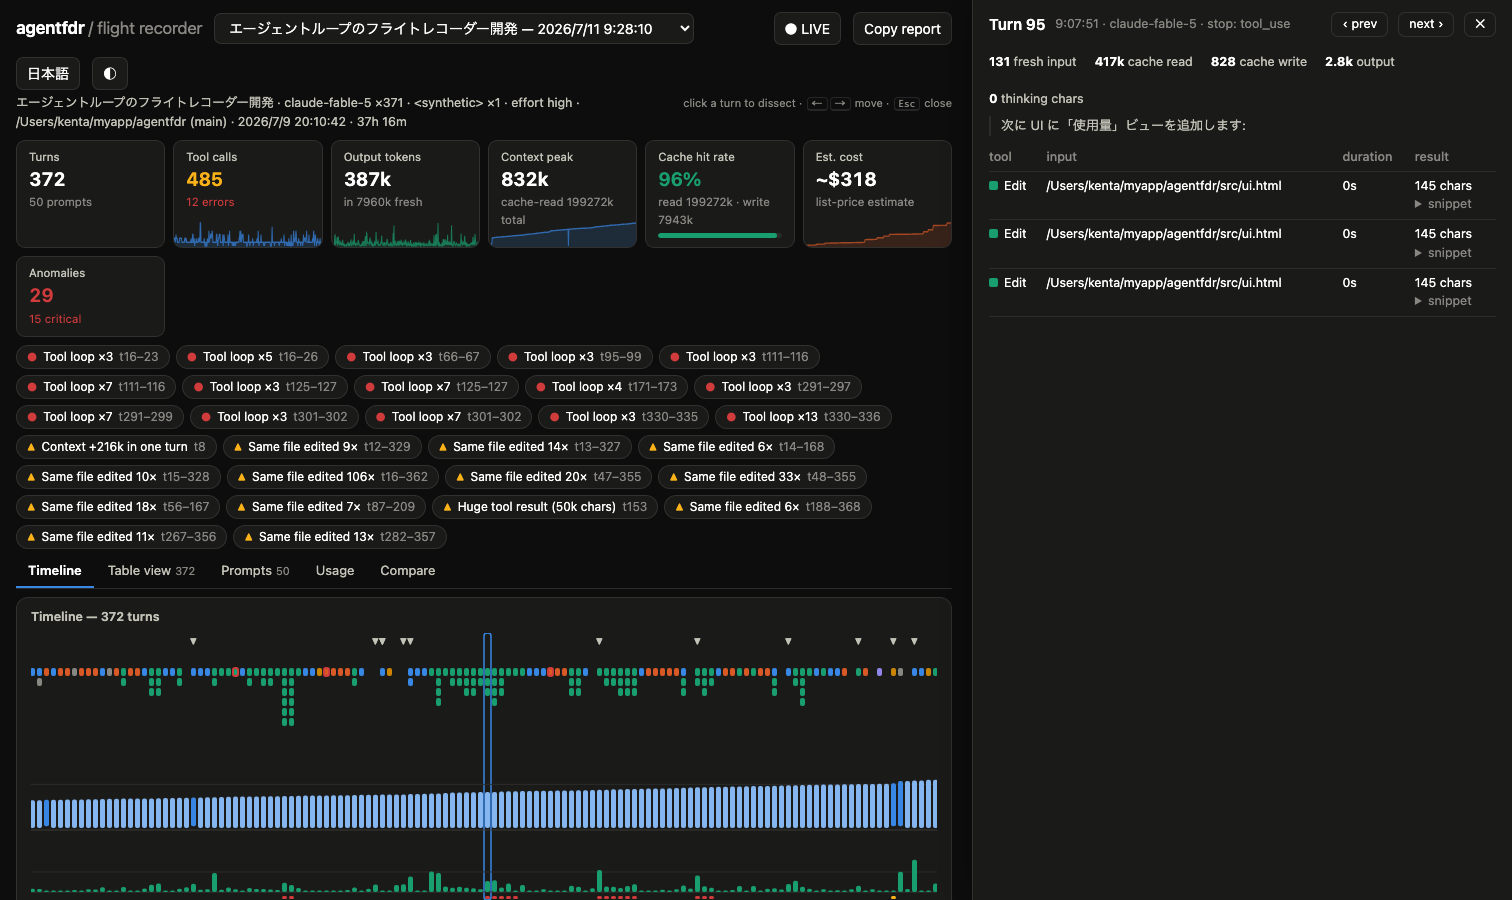Click the Context peak 832k card

(562, 194)
